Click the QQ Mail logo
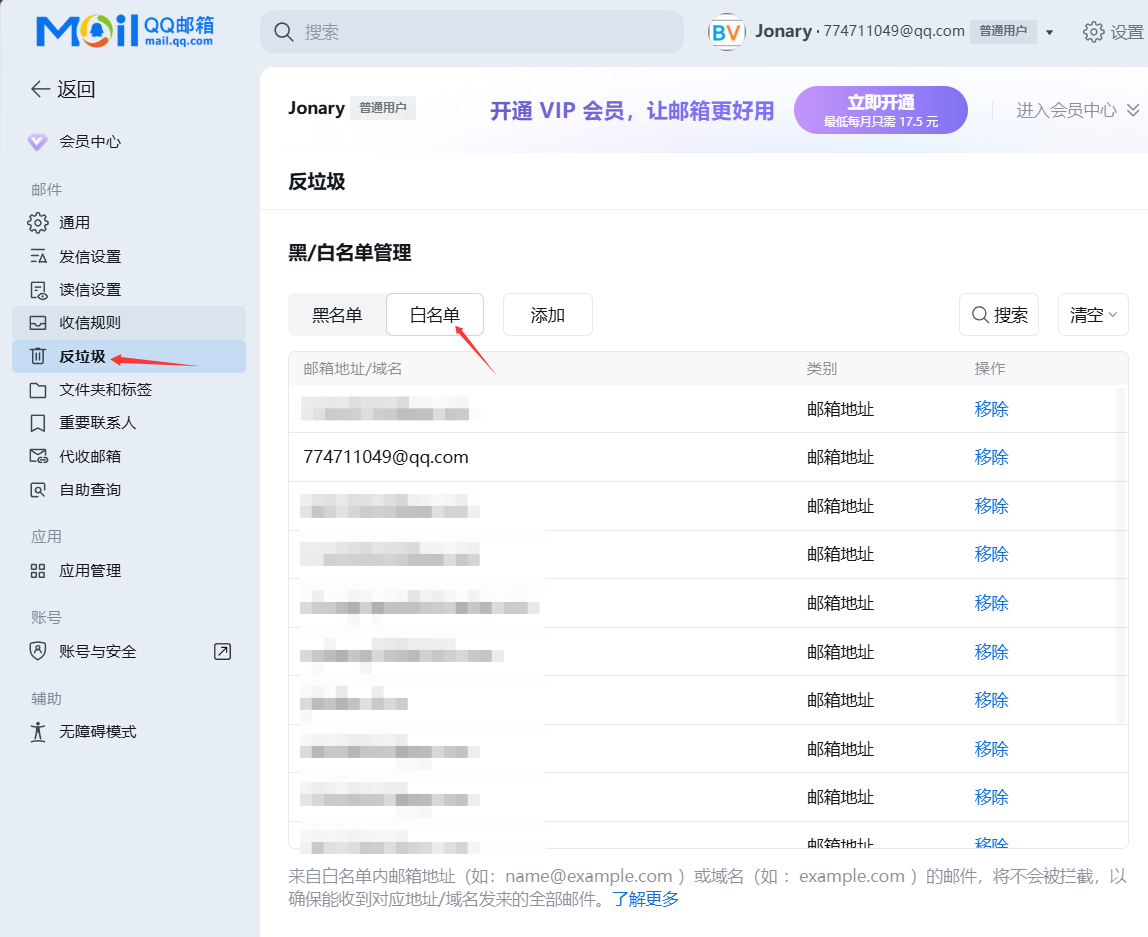 (125, 31)
